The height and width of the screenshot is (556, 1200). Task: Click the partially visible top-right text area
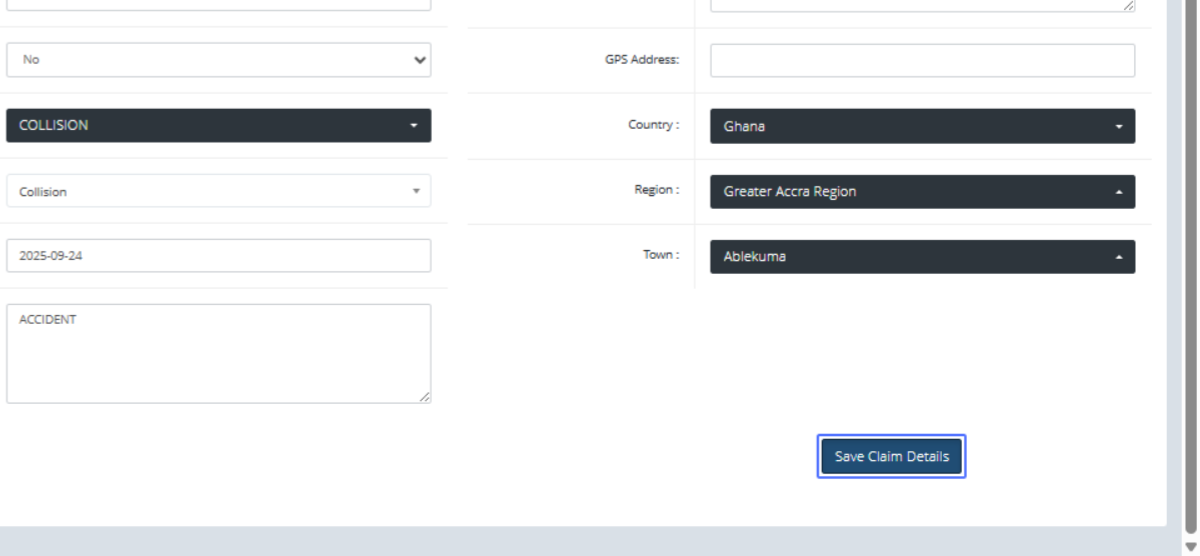point(920,5)
